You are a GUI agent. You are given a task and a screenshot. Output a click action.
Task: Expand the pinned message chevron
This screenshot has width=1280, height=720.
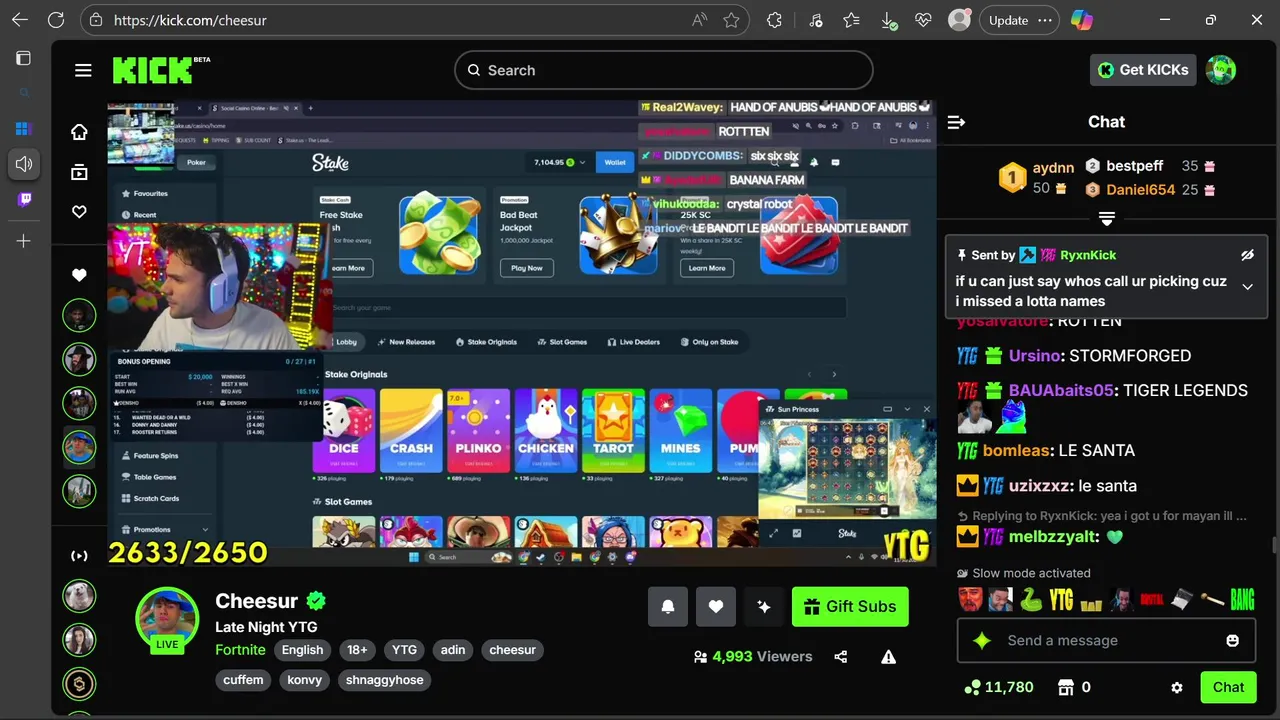[x=1247, y=287]
